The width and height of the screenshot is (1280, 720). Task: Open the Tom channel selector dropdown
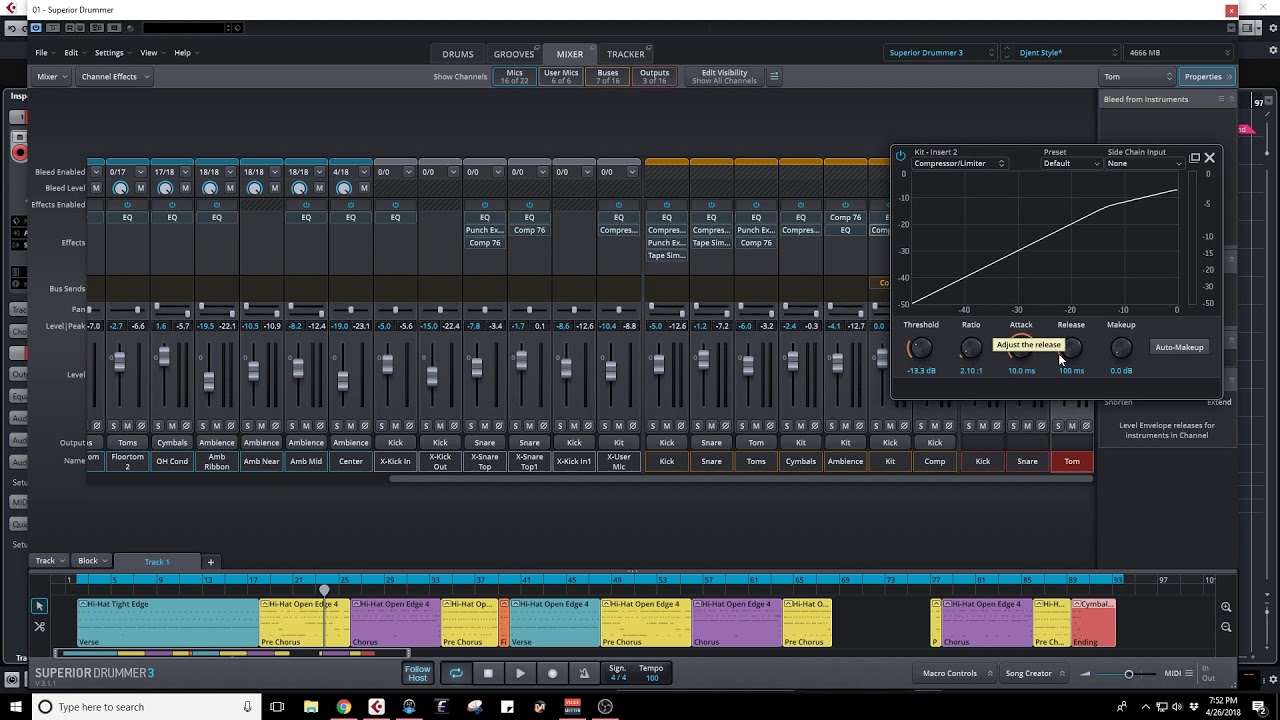1137,77
